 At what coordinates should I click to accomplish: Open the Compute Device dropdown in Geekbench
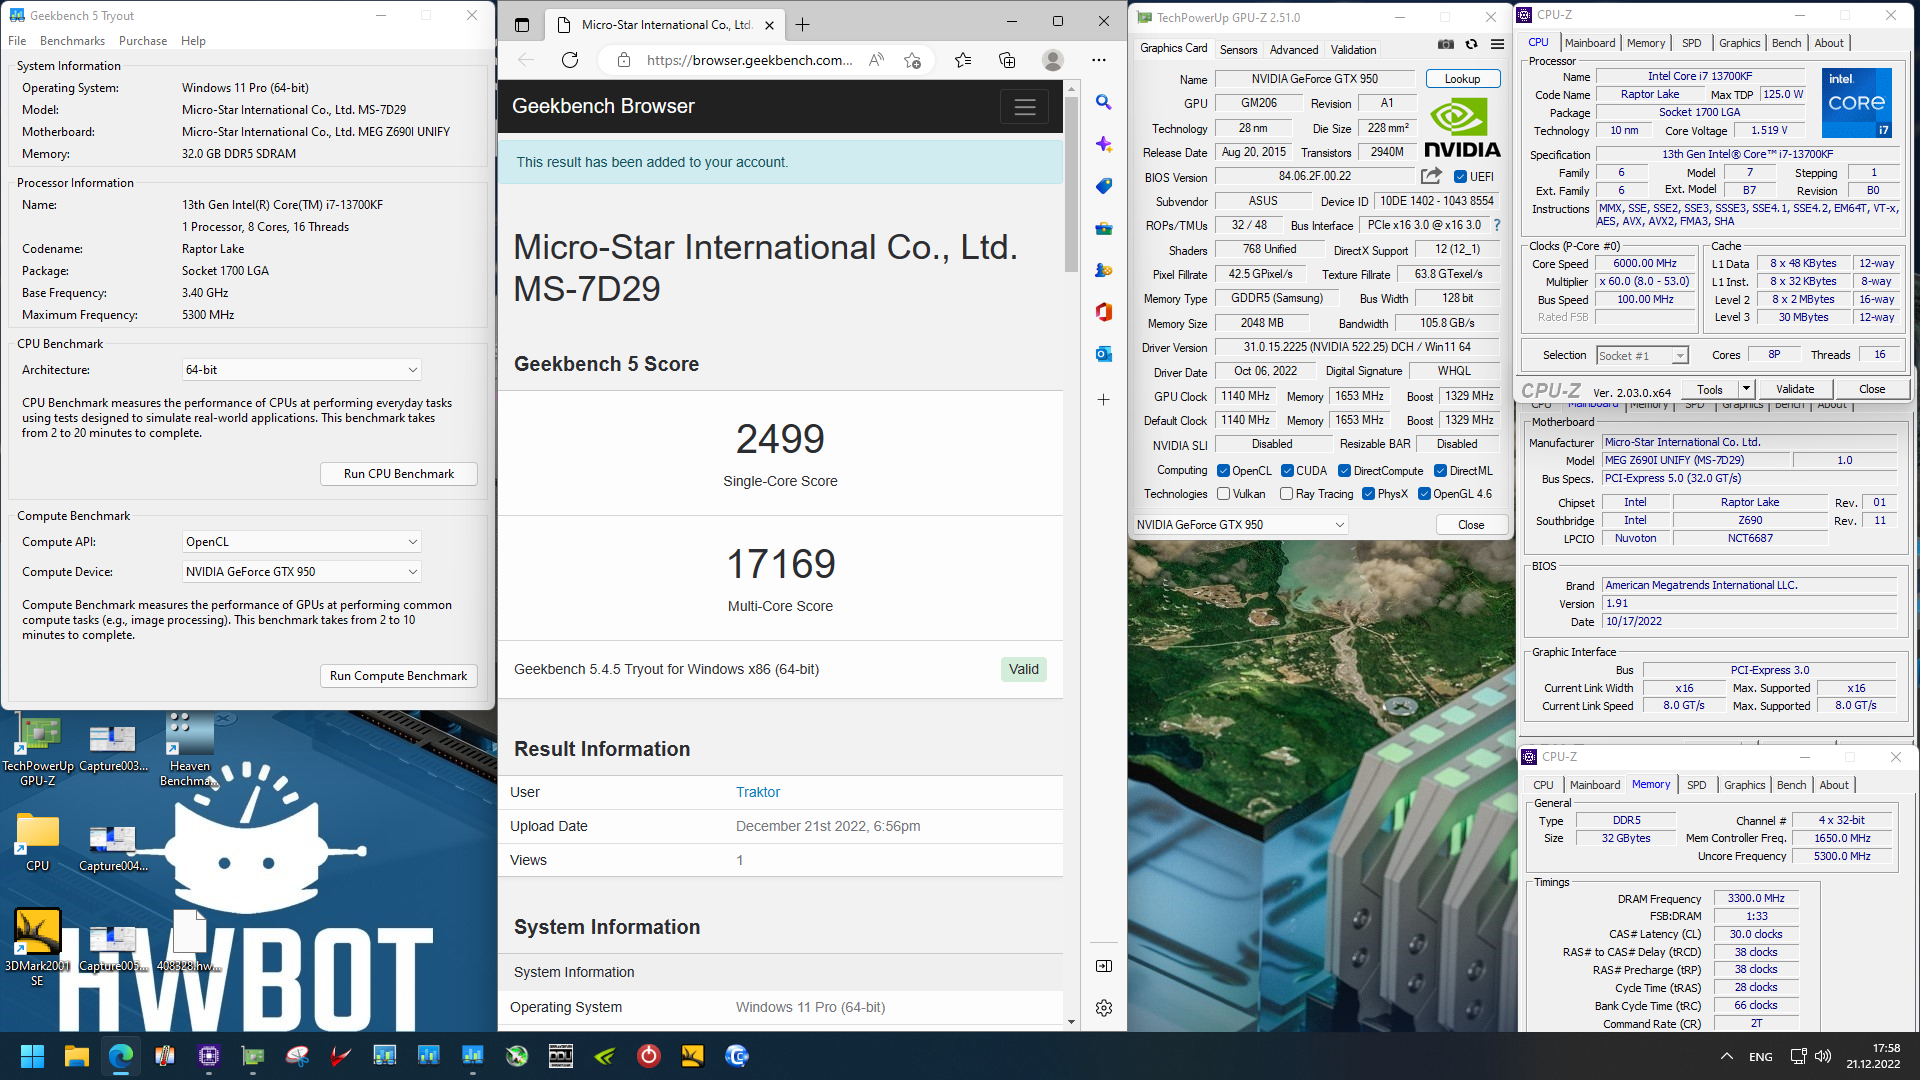[301, 572]
